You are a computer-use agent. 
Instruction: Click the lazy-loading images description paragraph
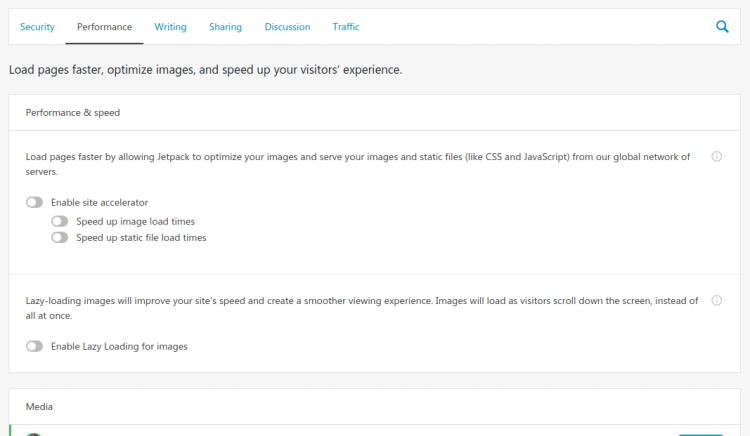362,308
